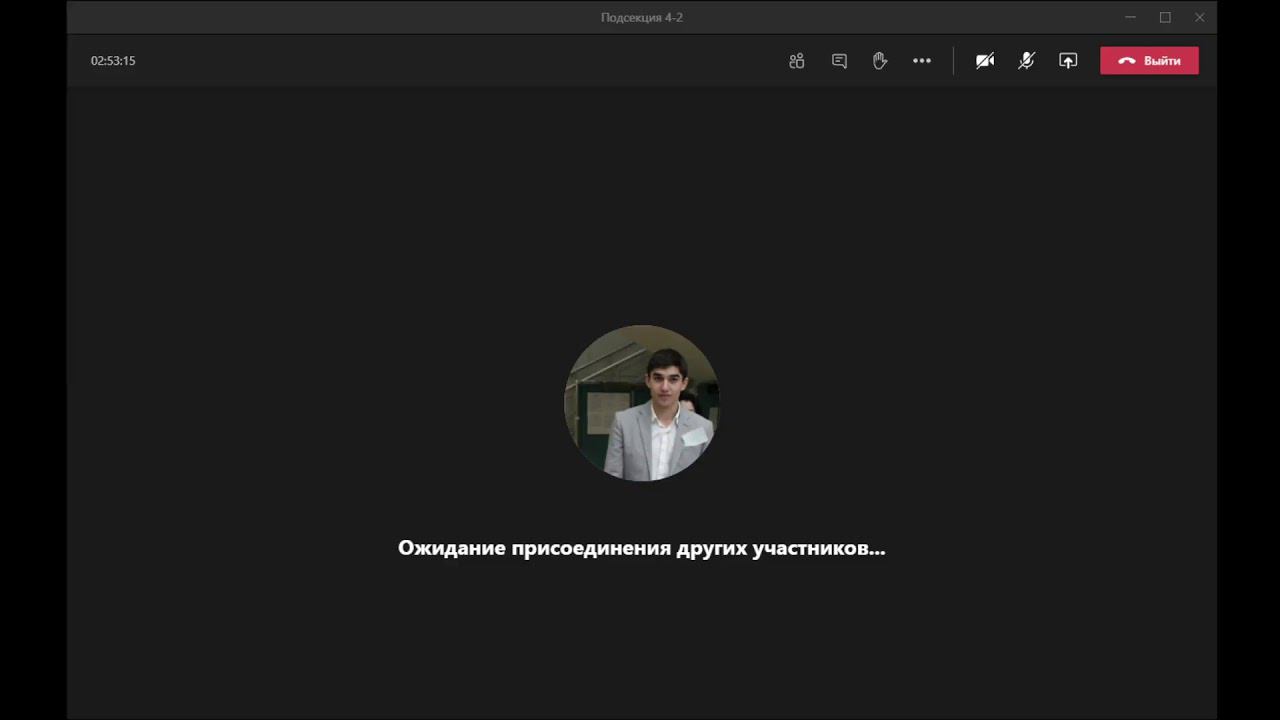Open the share content tray
Image resolution: width=1280 pixels, height=720 pixels.
1068,61
